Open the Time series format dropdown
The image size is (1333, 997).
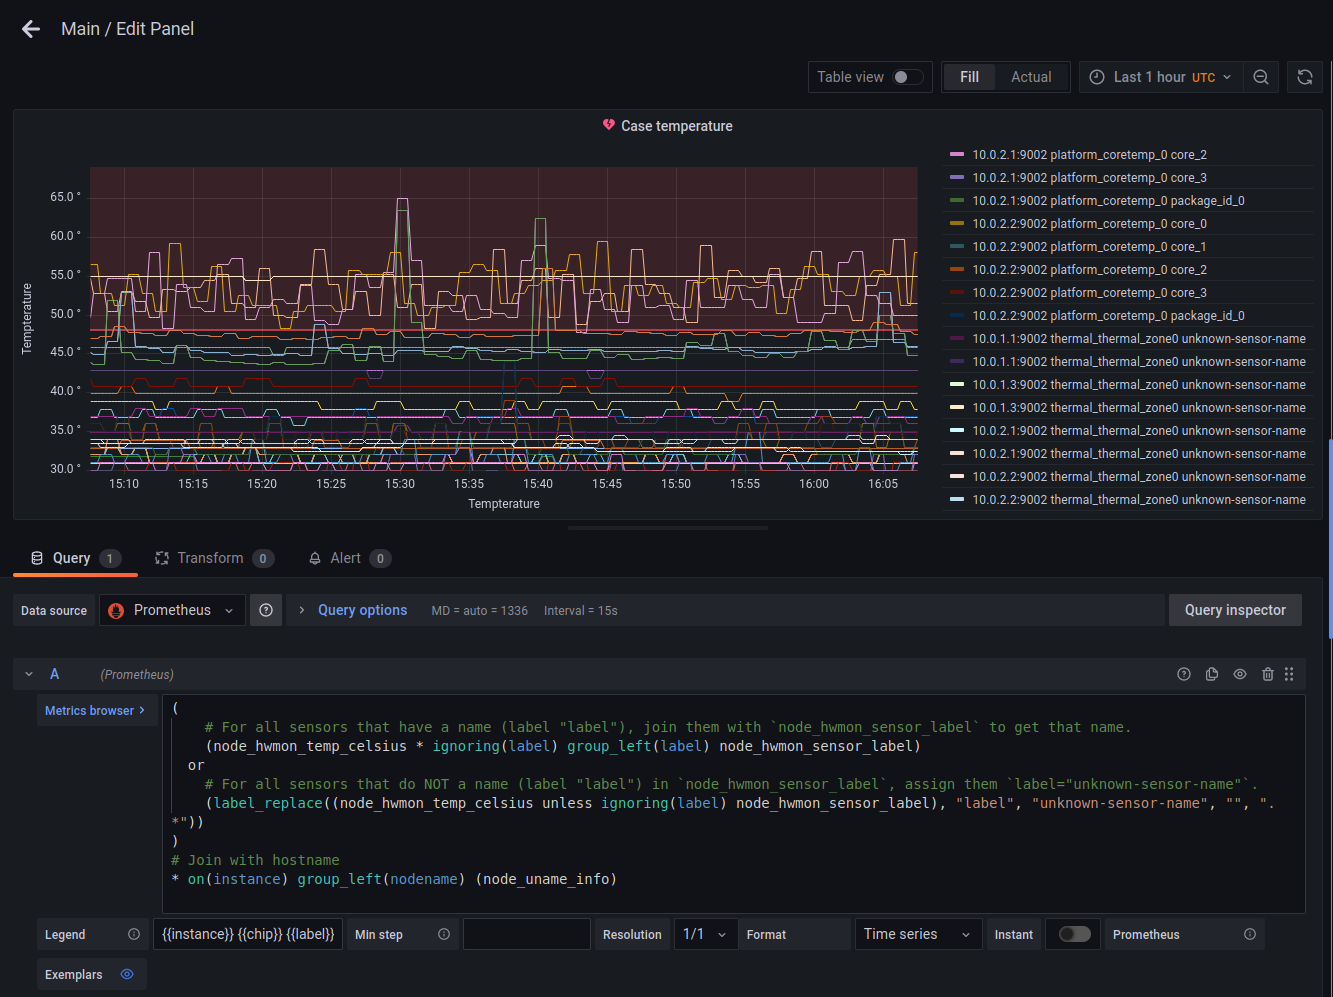click(917, 934)
